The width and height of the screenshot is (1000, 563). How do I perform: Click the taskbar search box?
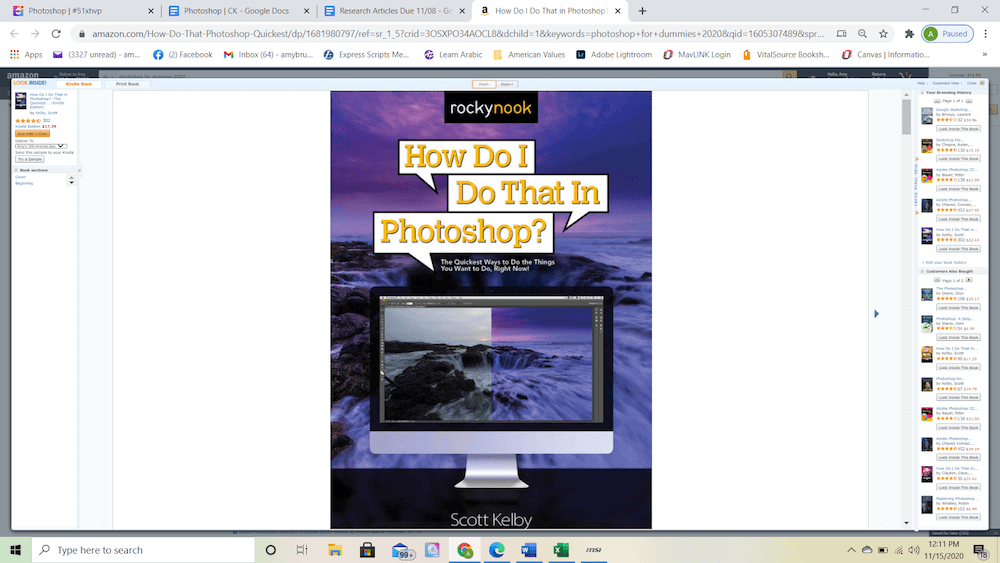click(143, 550)
